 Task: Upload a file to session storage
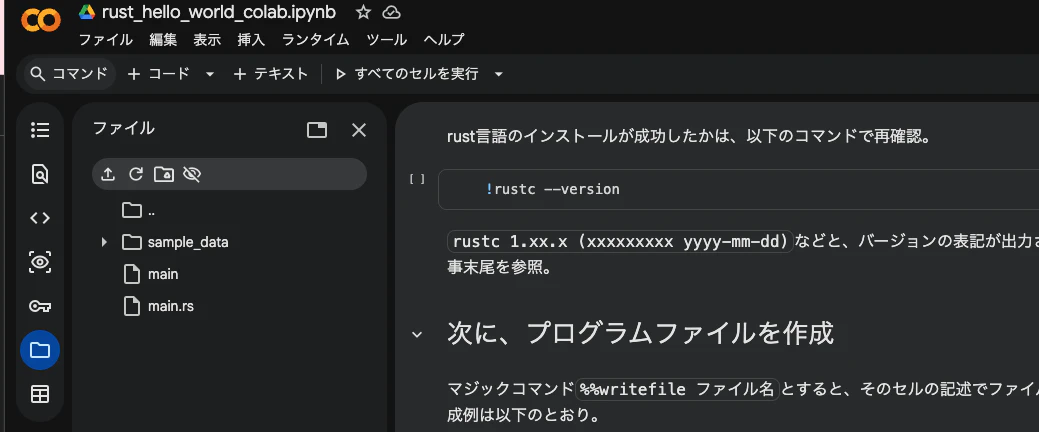pyautogui.click(x=107, y=174)
